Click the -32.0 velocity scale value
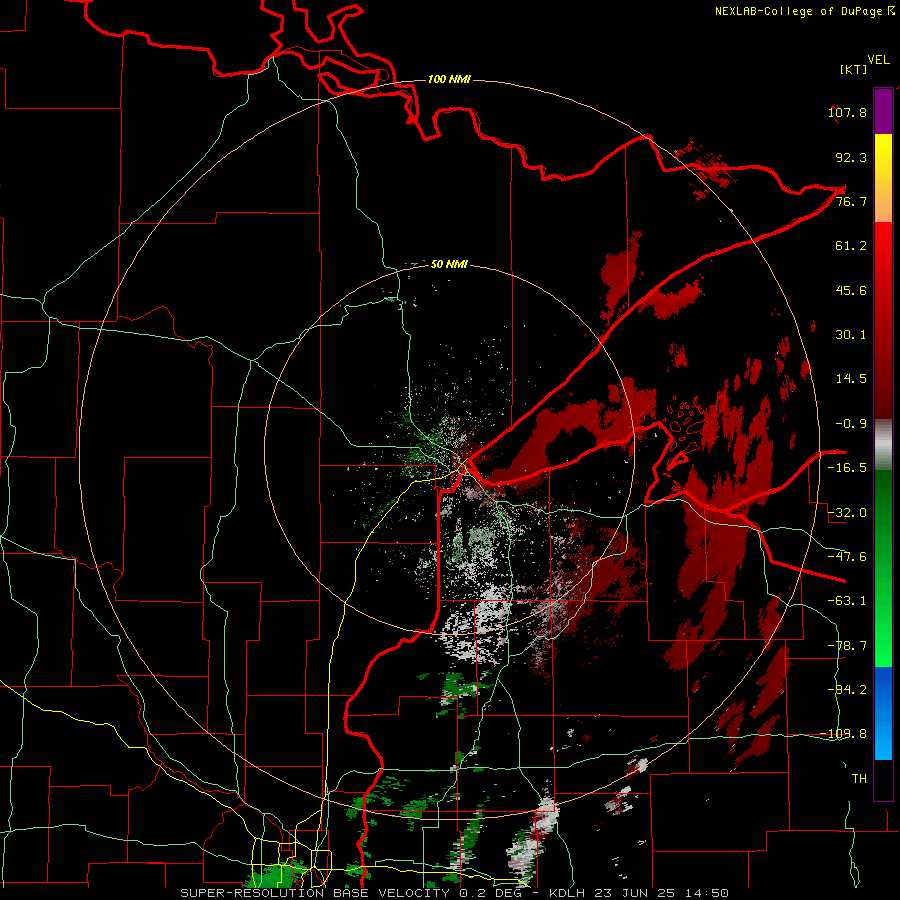900x900 pixels. [847, 512]
